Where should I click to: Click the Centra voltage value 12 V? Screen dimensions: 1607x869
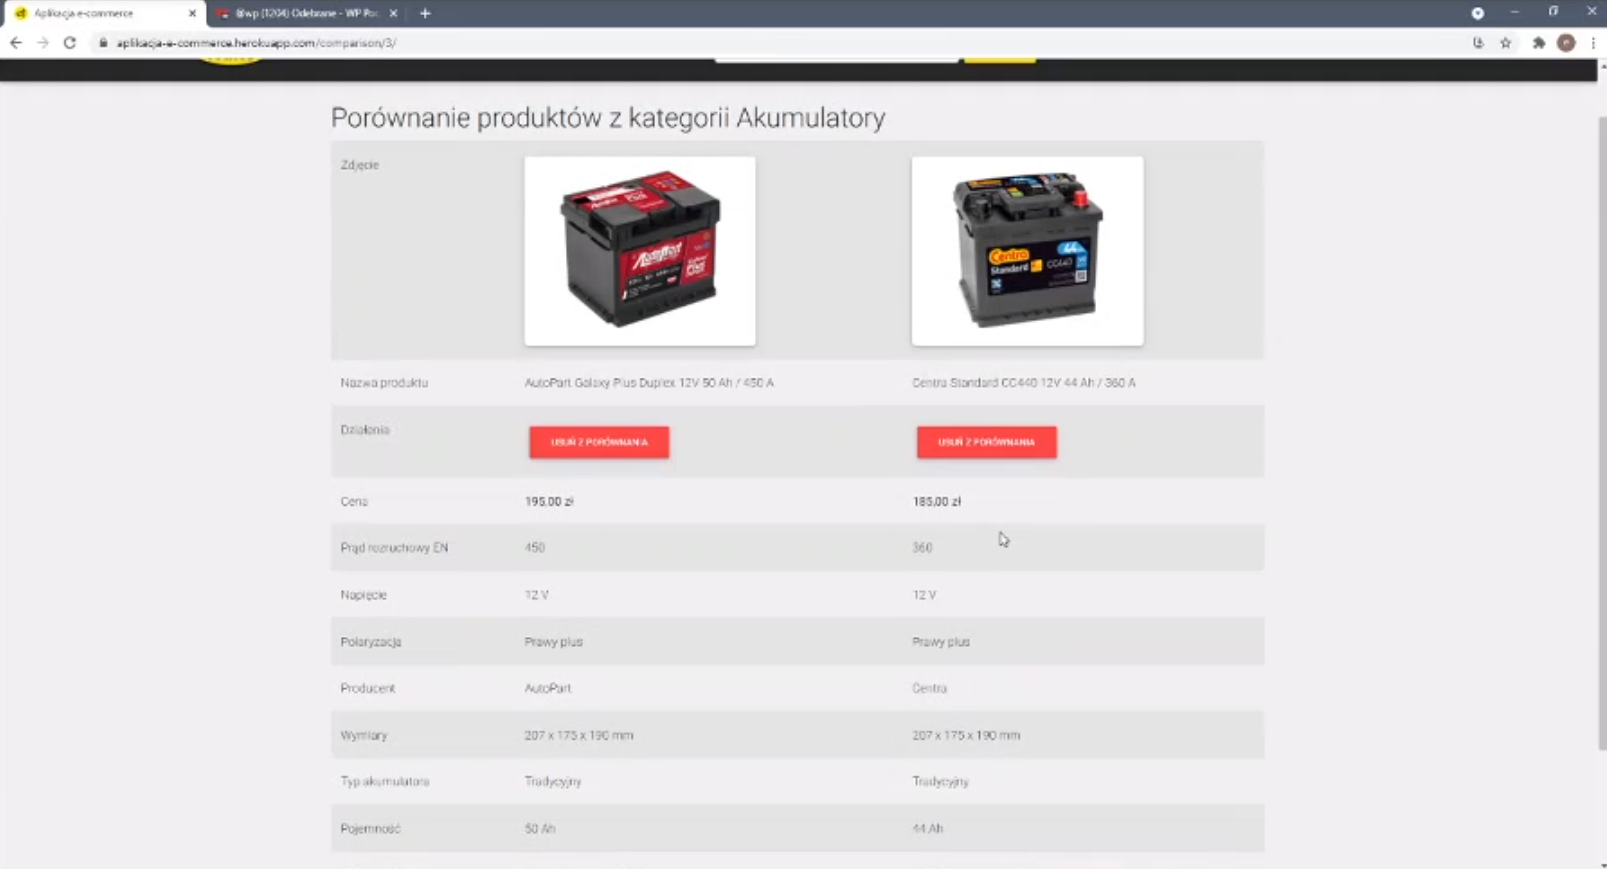pos(924,595)
